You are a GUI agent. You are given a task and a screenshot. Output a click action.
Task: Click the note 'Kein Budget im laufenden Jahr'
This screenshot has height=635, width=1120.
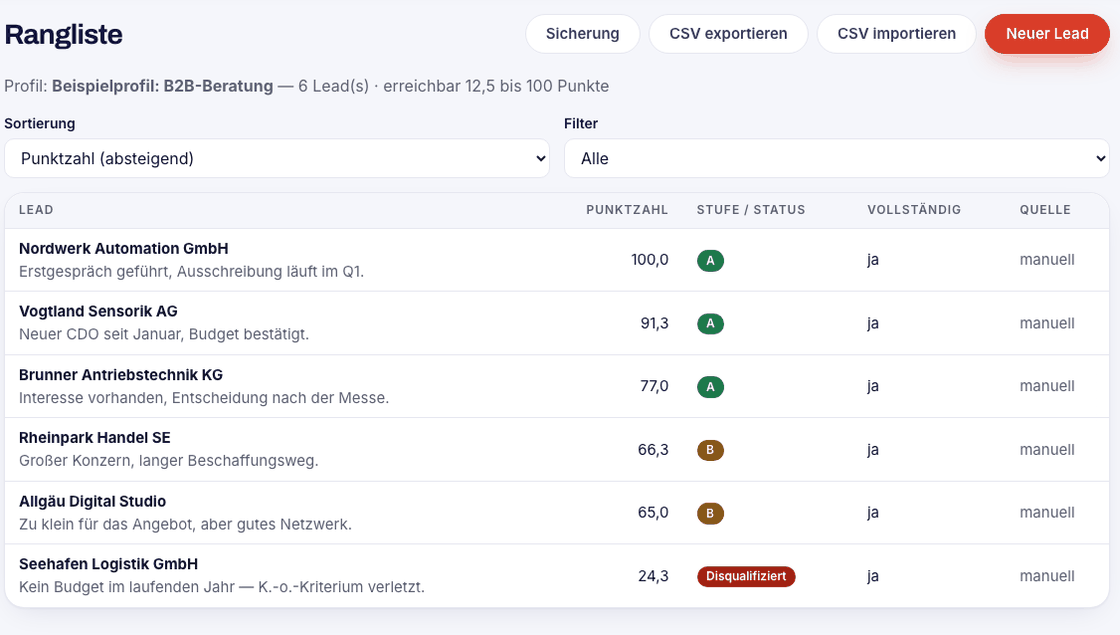click(x=126, y=587)
